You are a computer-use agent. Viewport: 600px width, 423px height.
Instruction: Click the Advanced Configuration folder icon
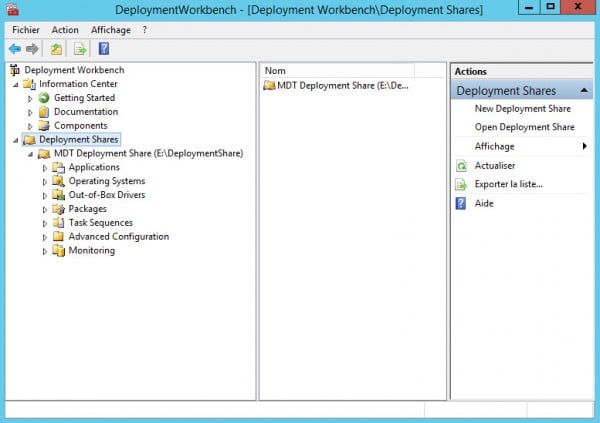coord(59,237)
